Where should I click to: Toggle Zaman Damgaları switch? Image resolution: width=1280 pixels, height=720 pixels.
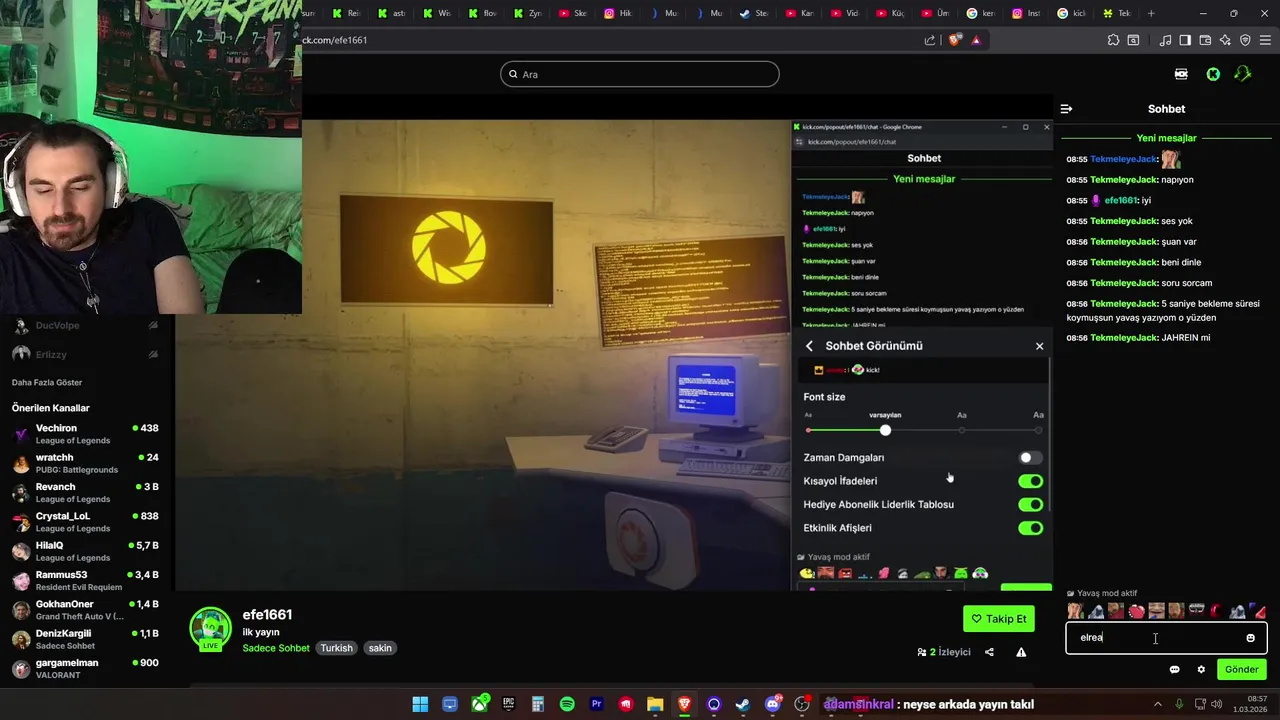(x=1030, y=458)
